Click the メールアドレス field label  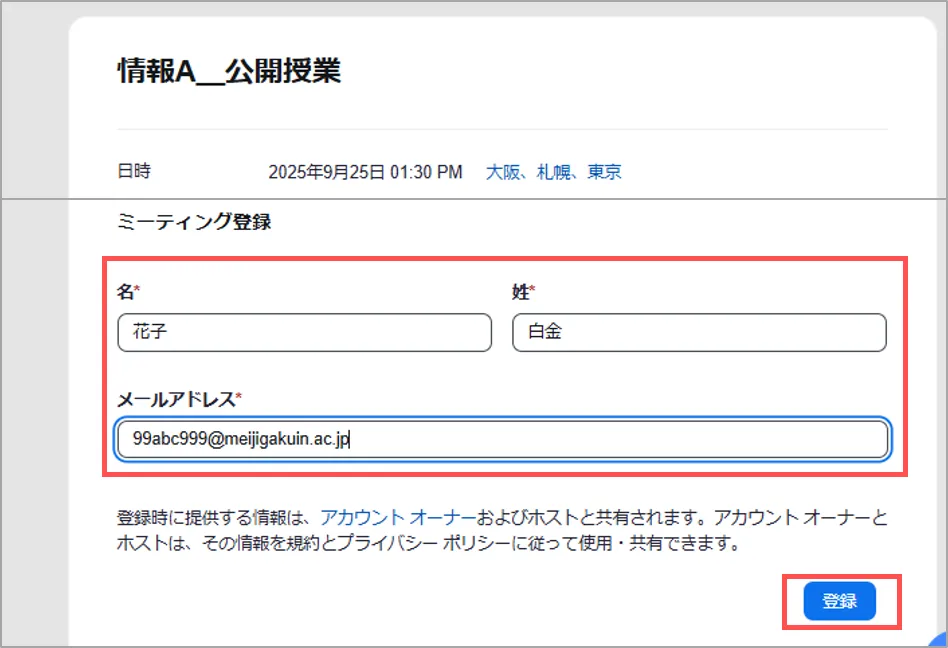click(176, 399)
